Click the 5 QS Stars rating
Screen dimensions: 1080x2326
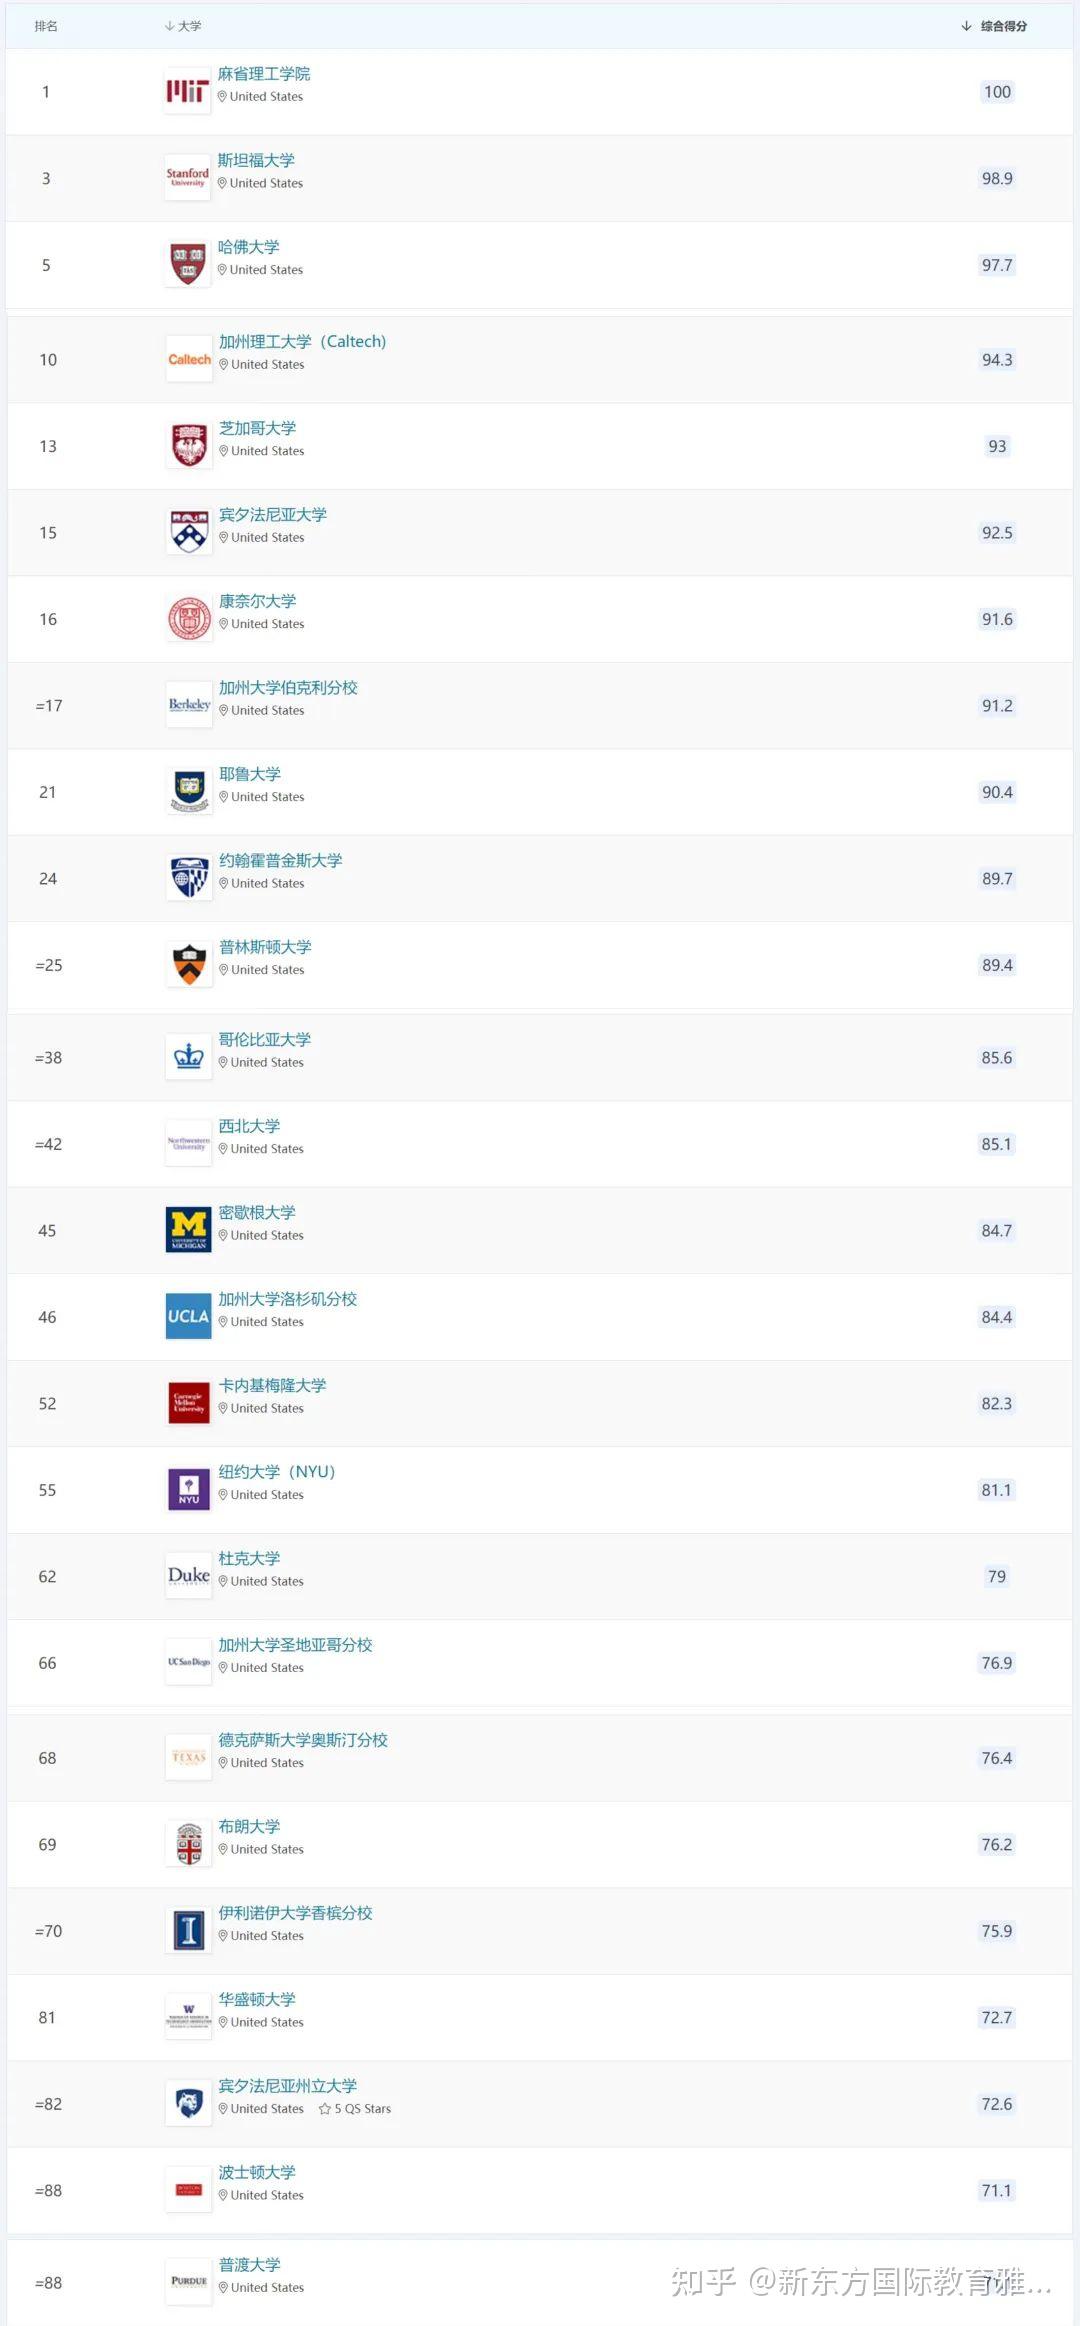356,2109
